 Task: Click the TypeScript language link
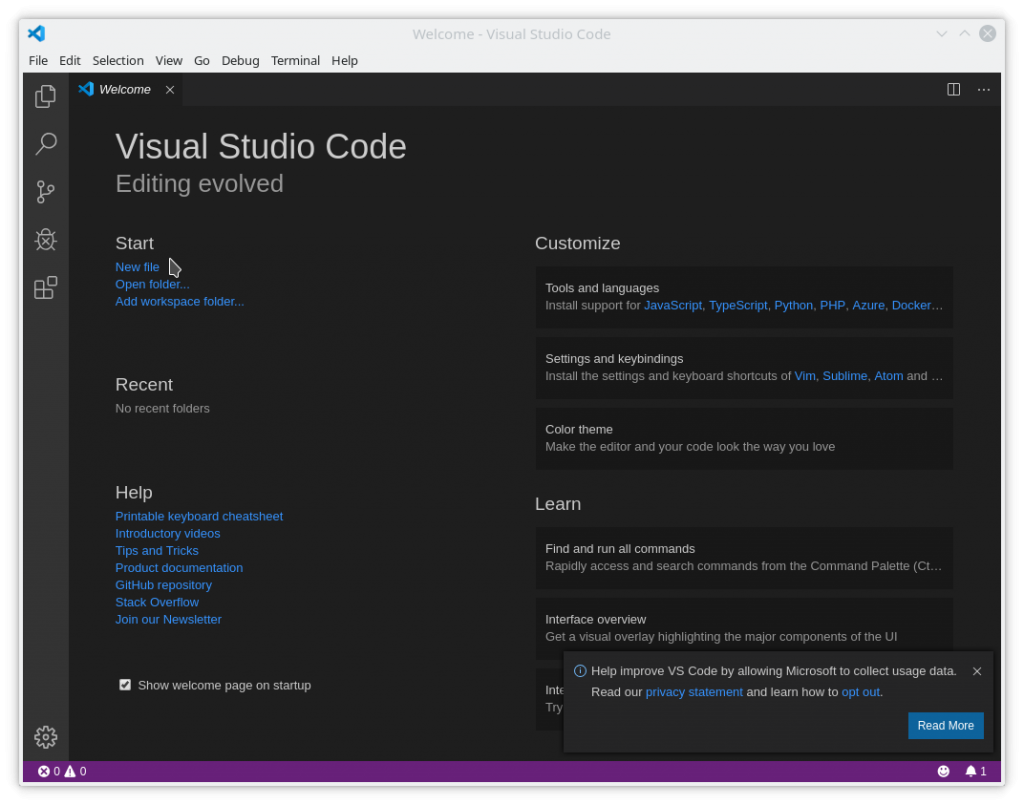pos(738,306)
